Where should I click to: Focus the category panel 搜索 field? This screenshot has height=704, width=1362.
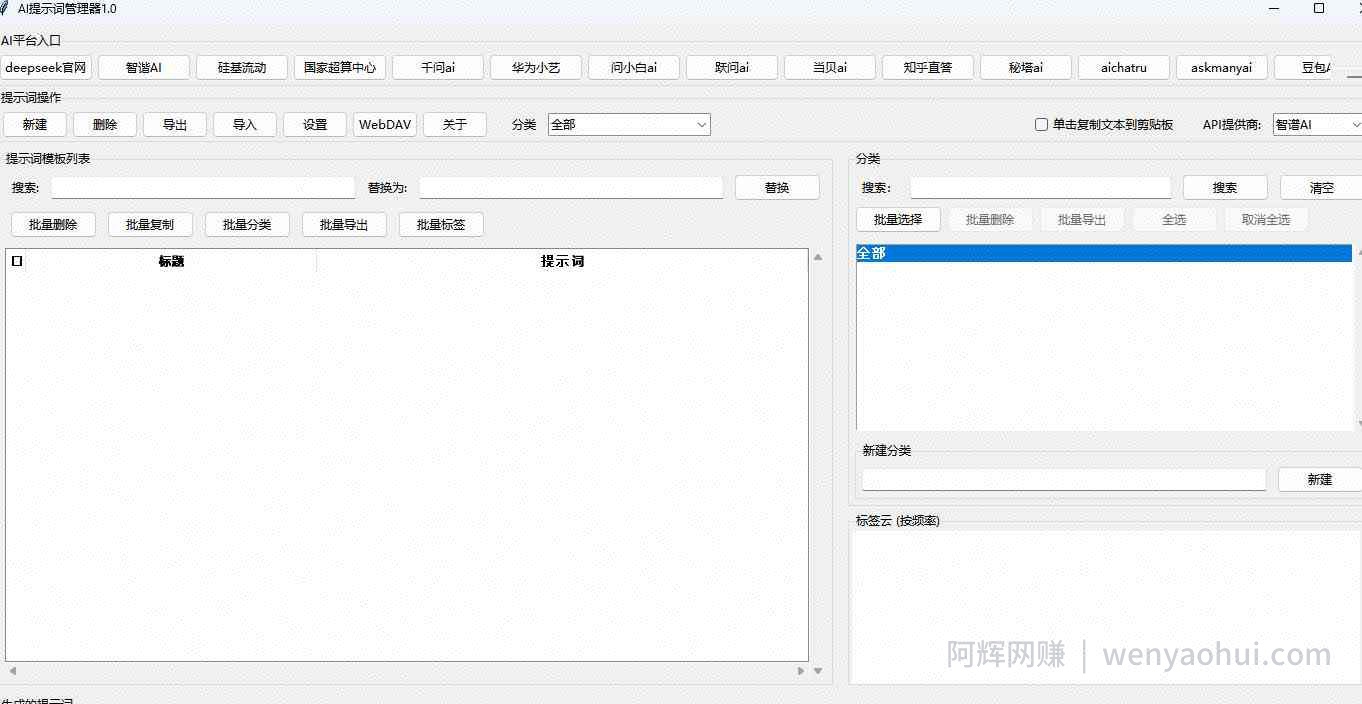[x=1040, y=188]
